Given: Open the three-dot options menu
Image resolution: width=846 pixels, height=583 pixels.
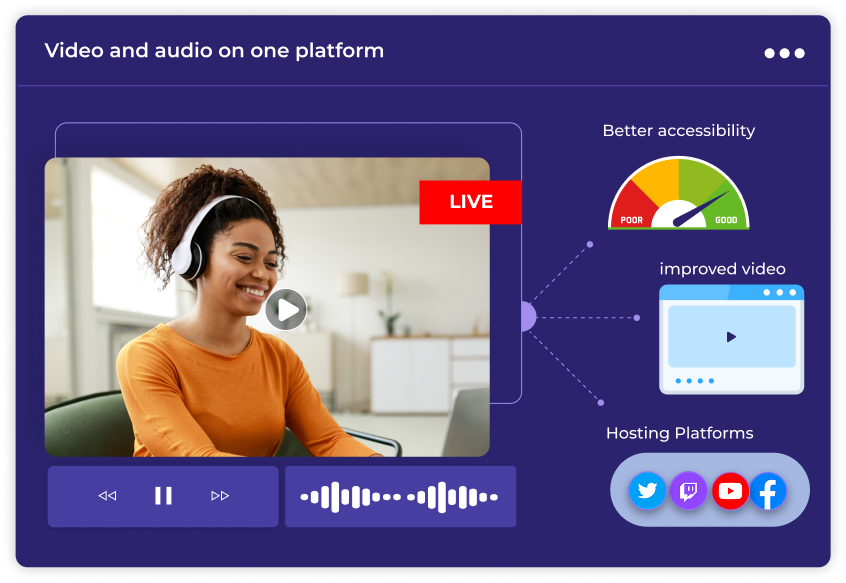Looking at the screenshot, I should coord(784,53).
